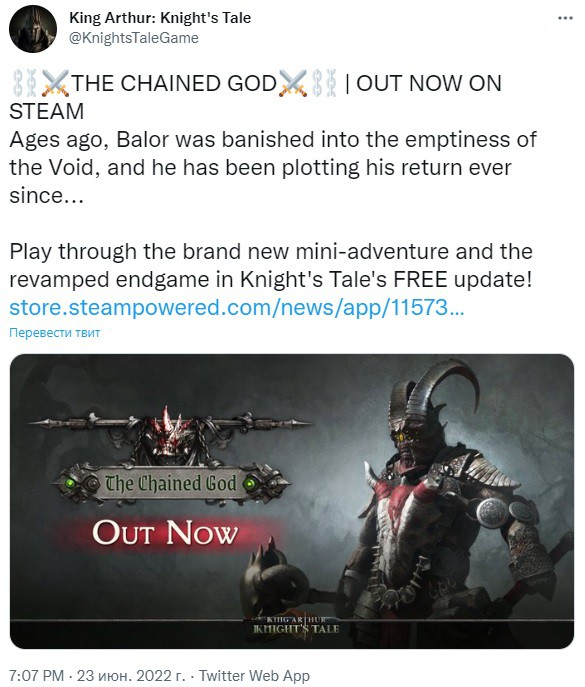Click the OUT NOW banner in the image
This screenshot has width=585, height=687.
[x=165, y=533]
